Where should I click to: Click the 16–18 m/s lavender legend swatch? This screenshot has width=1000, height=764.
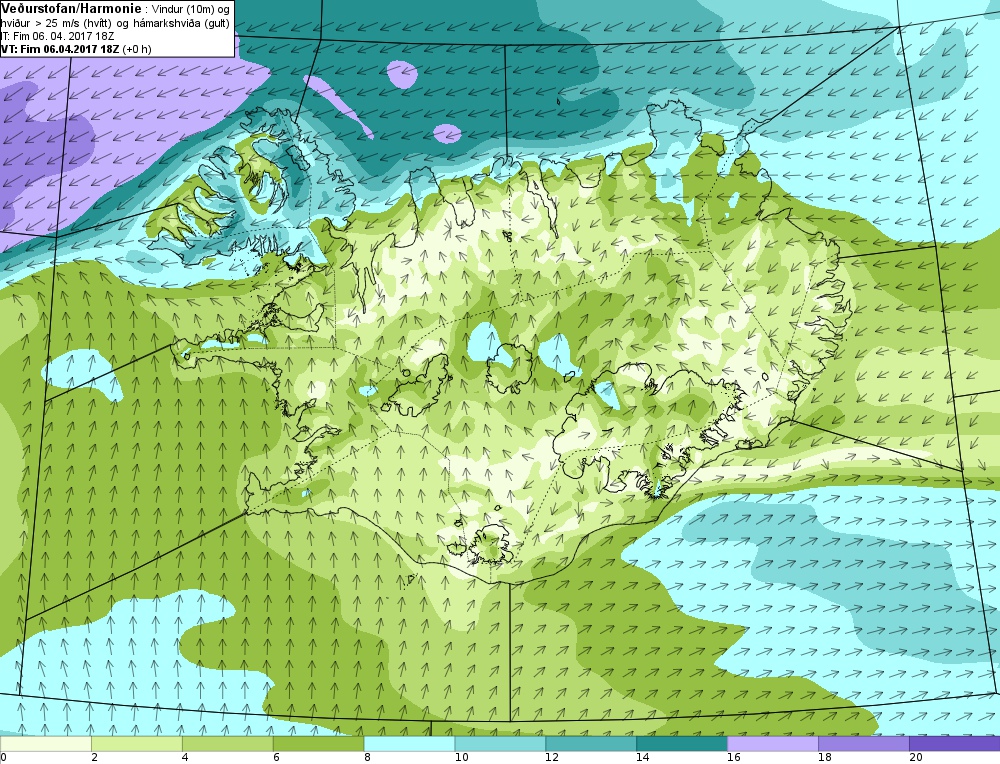pos(773,744)
